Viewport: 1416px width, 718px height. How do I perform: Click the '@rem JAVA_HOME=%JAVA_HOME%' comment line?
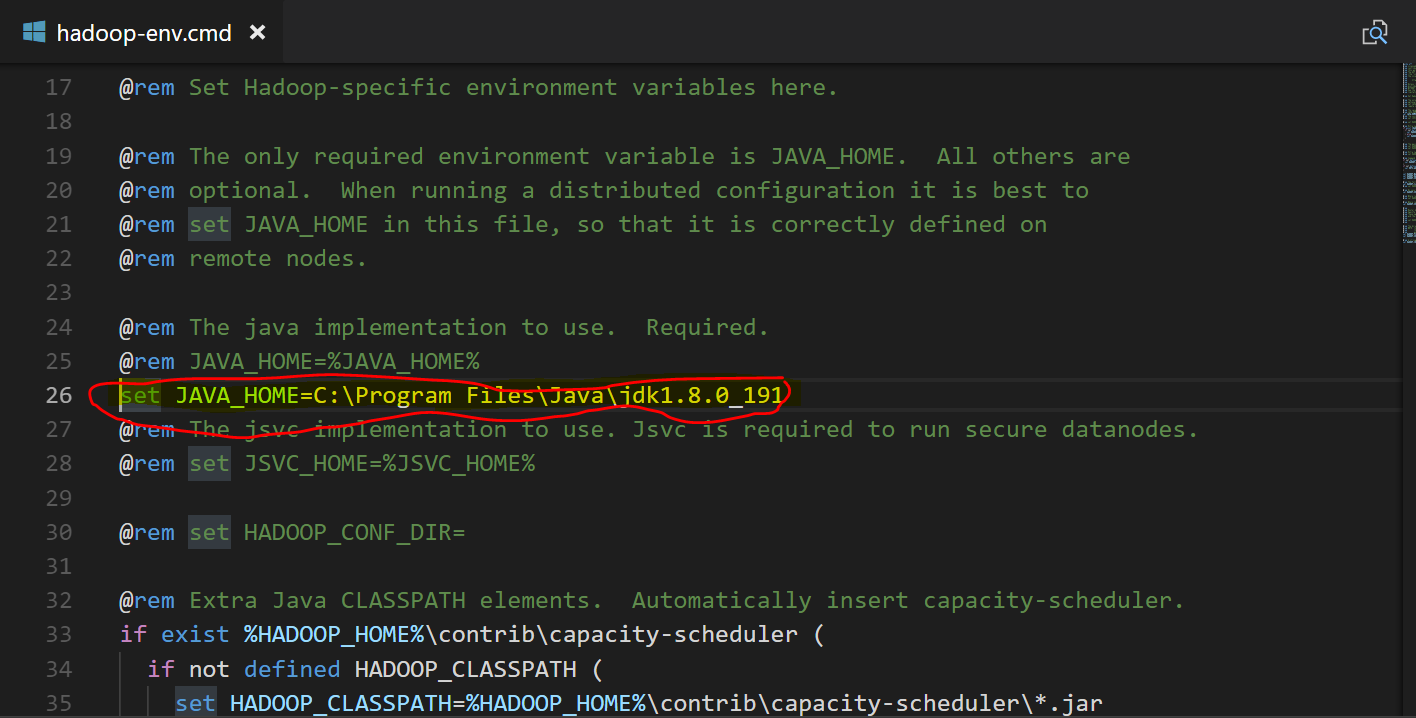coord(300,361)
